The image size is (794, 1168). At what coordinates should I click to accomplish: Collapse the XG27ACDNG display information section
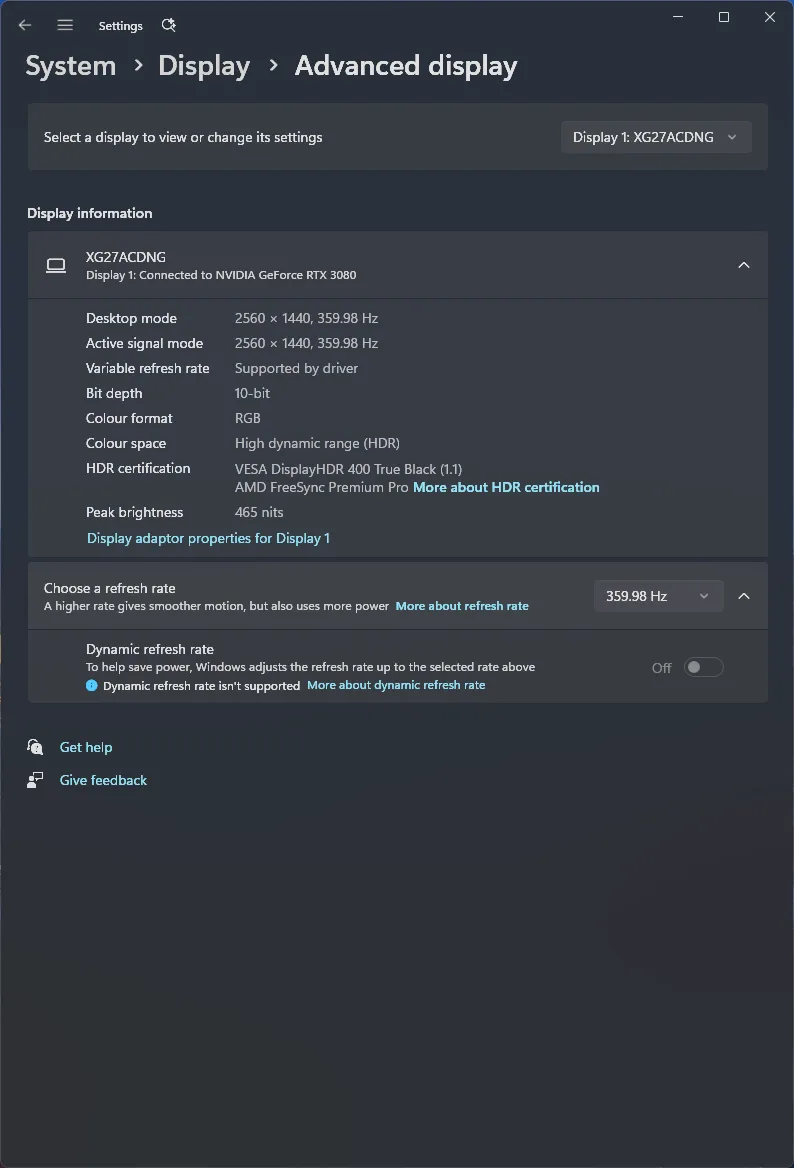743,265
